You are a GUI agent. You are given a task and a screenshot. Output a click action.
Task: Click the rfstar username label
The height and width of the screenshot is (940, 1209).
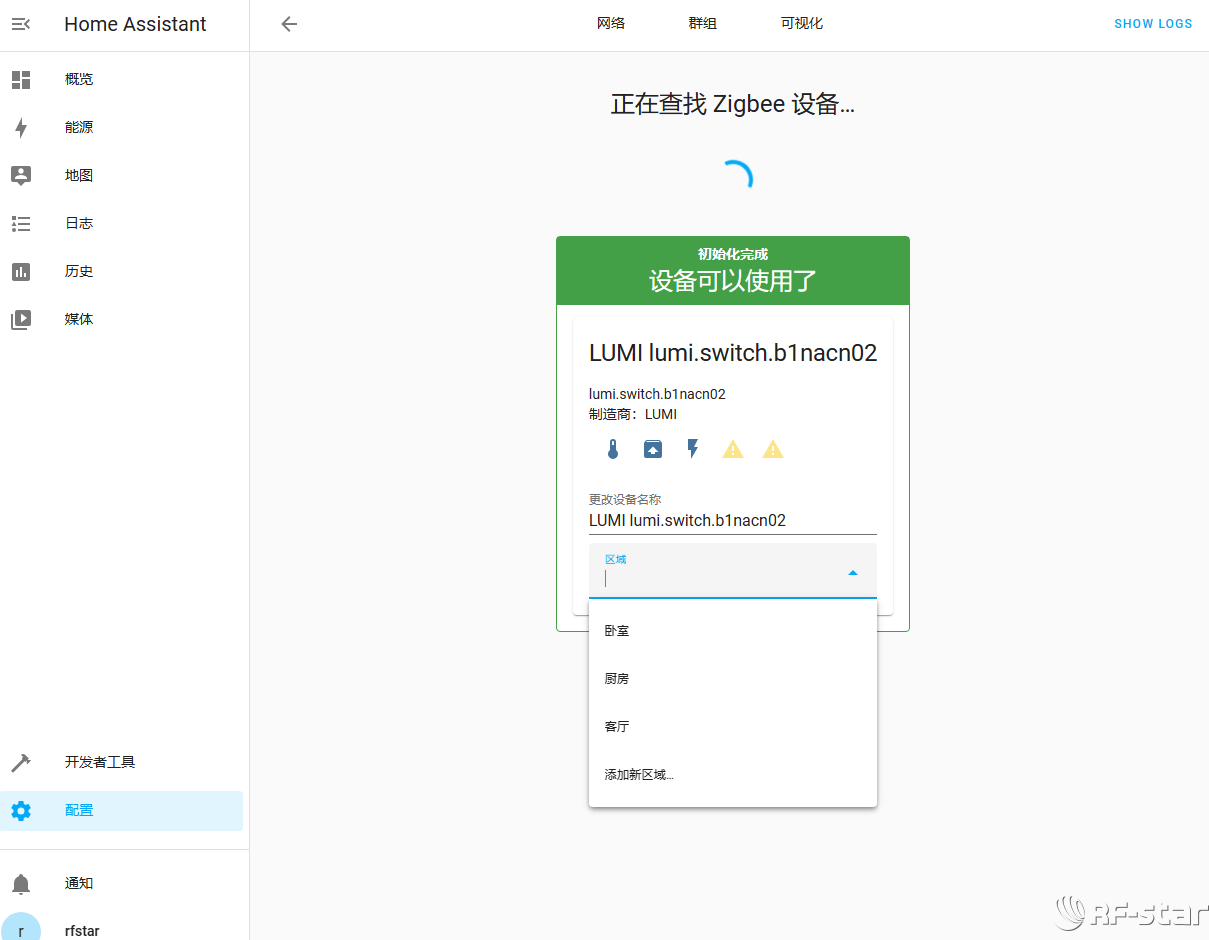click(x=82, y=931)
